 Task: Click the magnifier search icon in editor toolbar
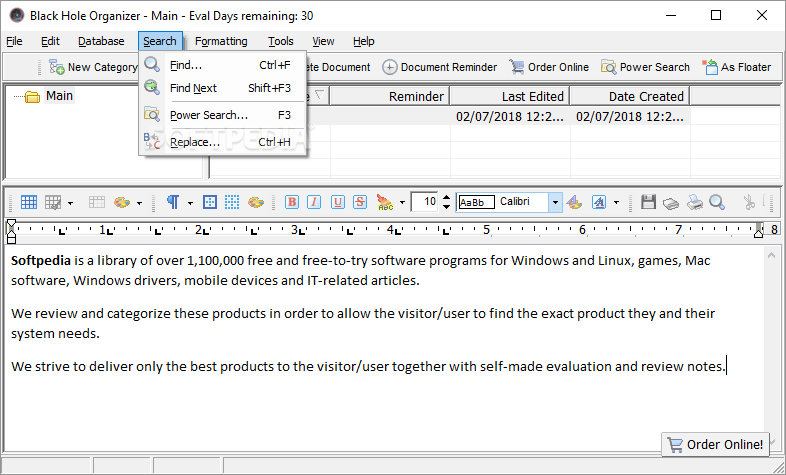click(x=717, y=202)
